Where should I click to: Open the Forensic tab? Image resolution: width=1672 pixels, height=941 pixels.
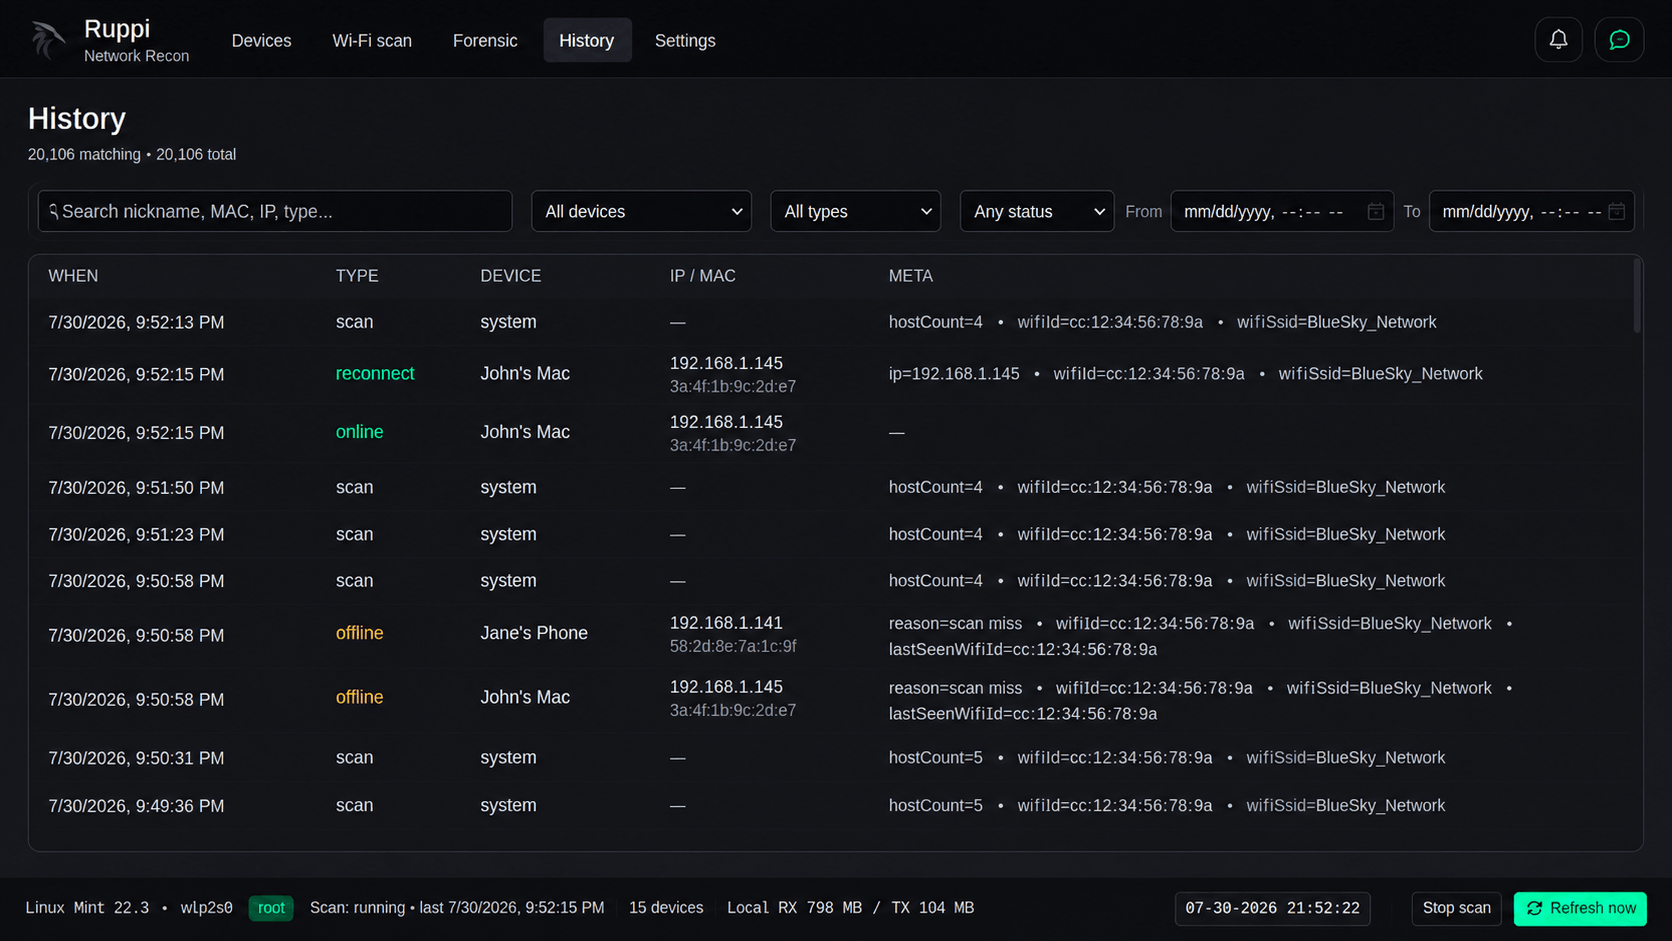click(x=485, y=40)
